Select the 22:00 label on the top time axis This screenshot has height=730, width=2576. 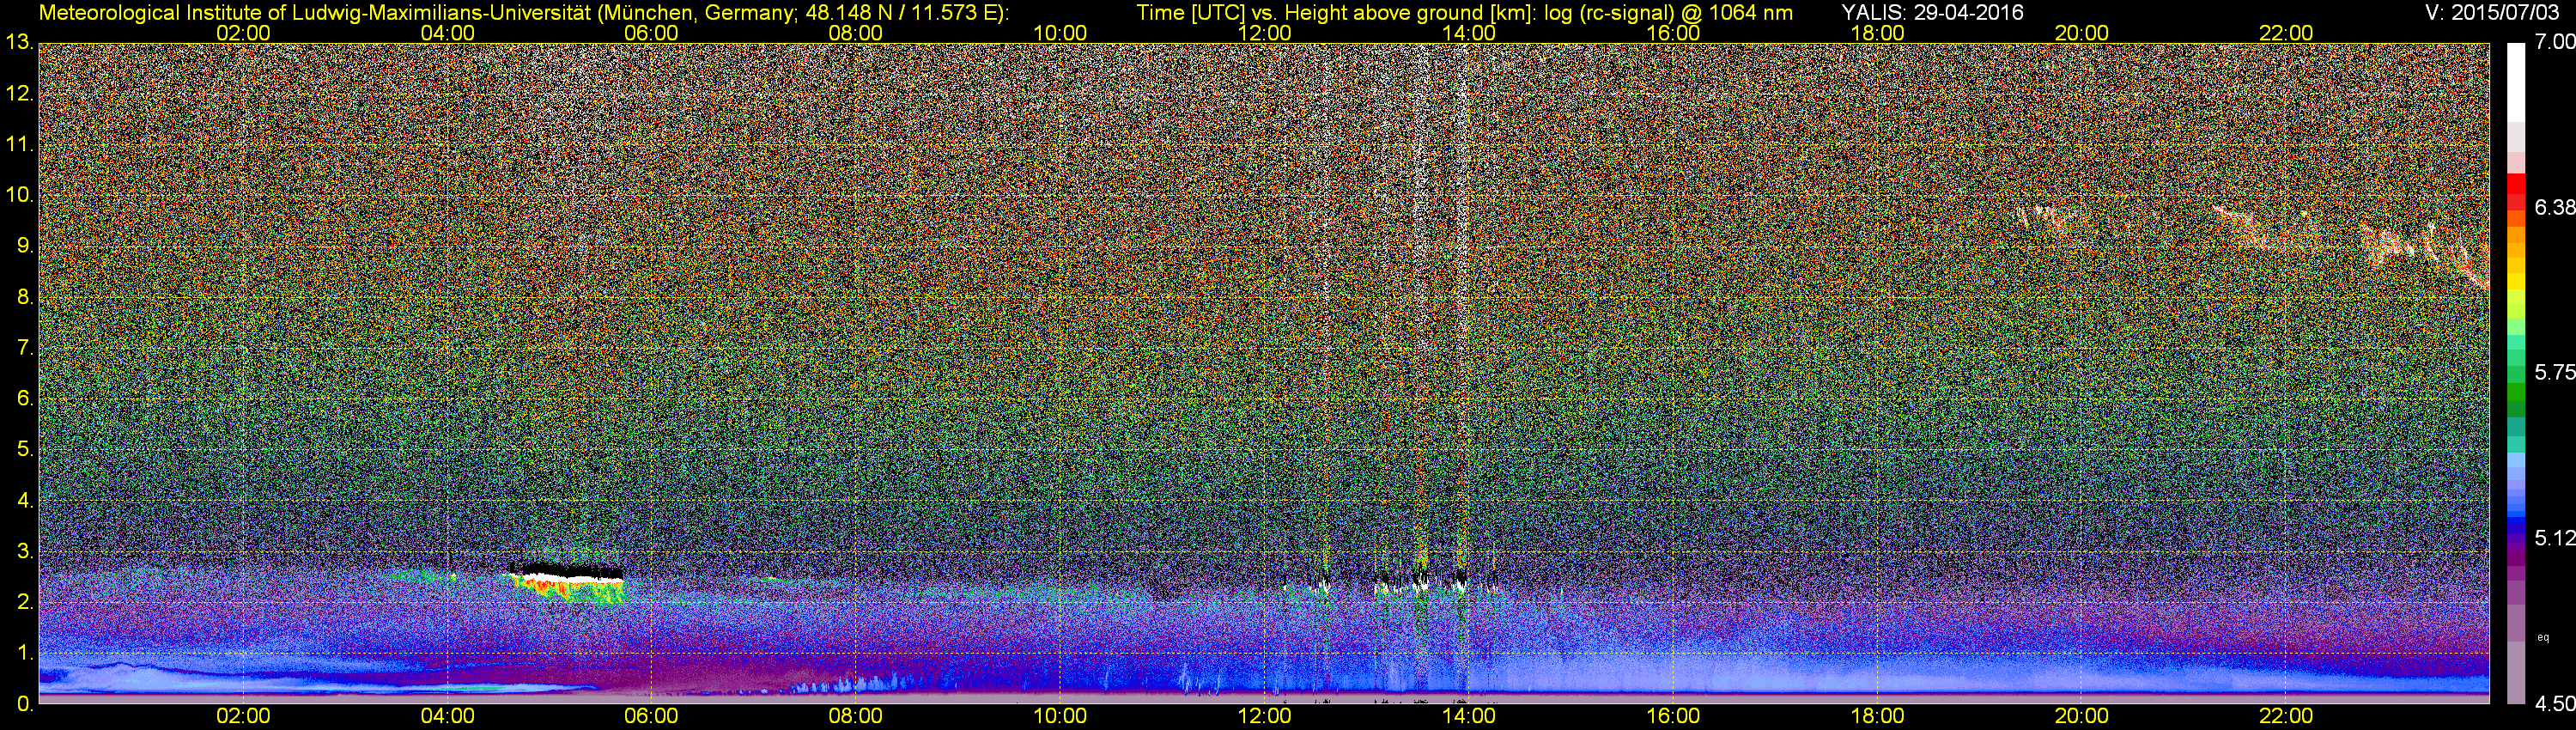pyautogui.click(x=2286, y=33)
